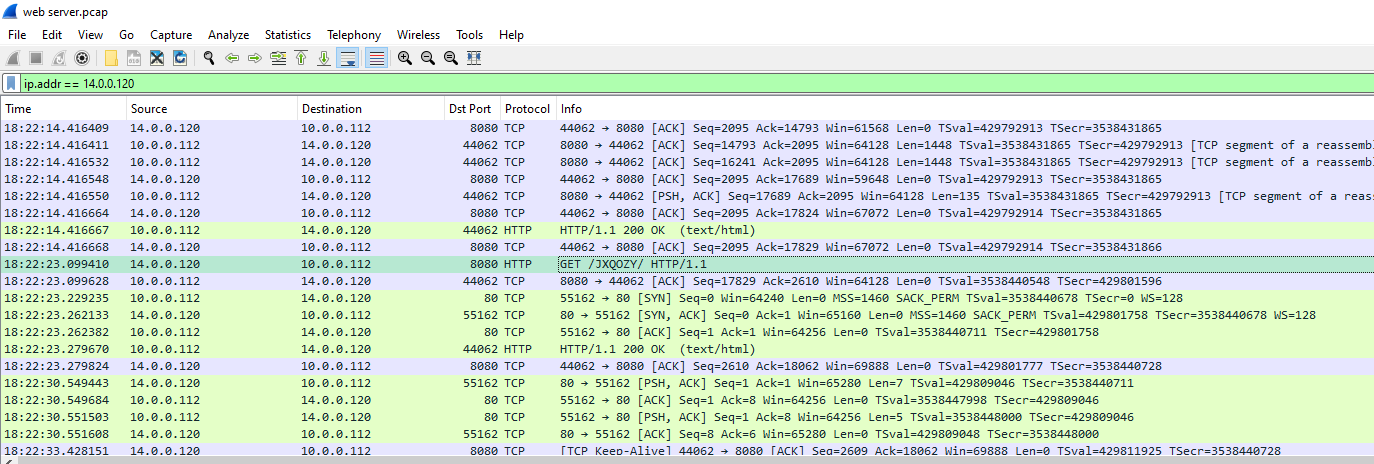Viewport: 1374px width, 464px height.
Task: Click the go to specified packet icon
Action: tap(278, 58)
